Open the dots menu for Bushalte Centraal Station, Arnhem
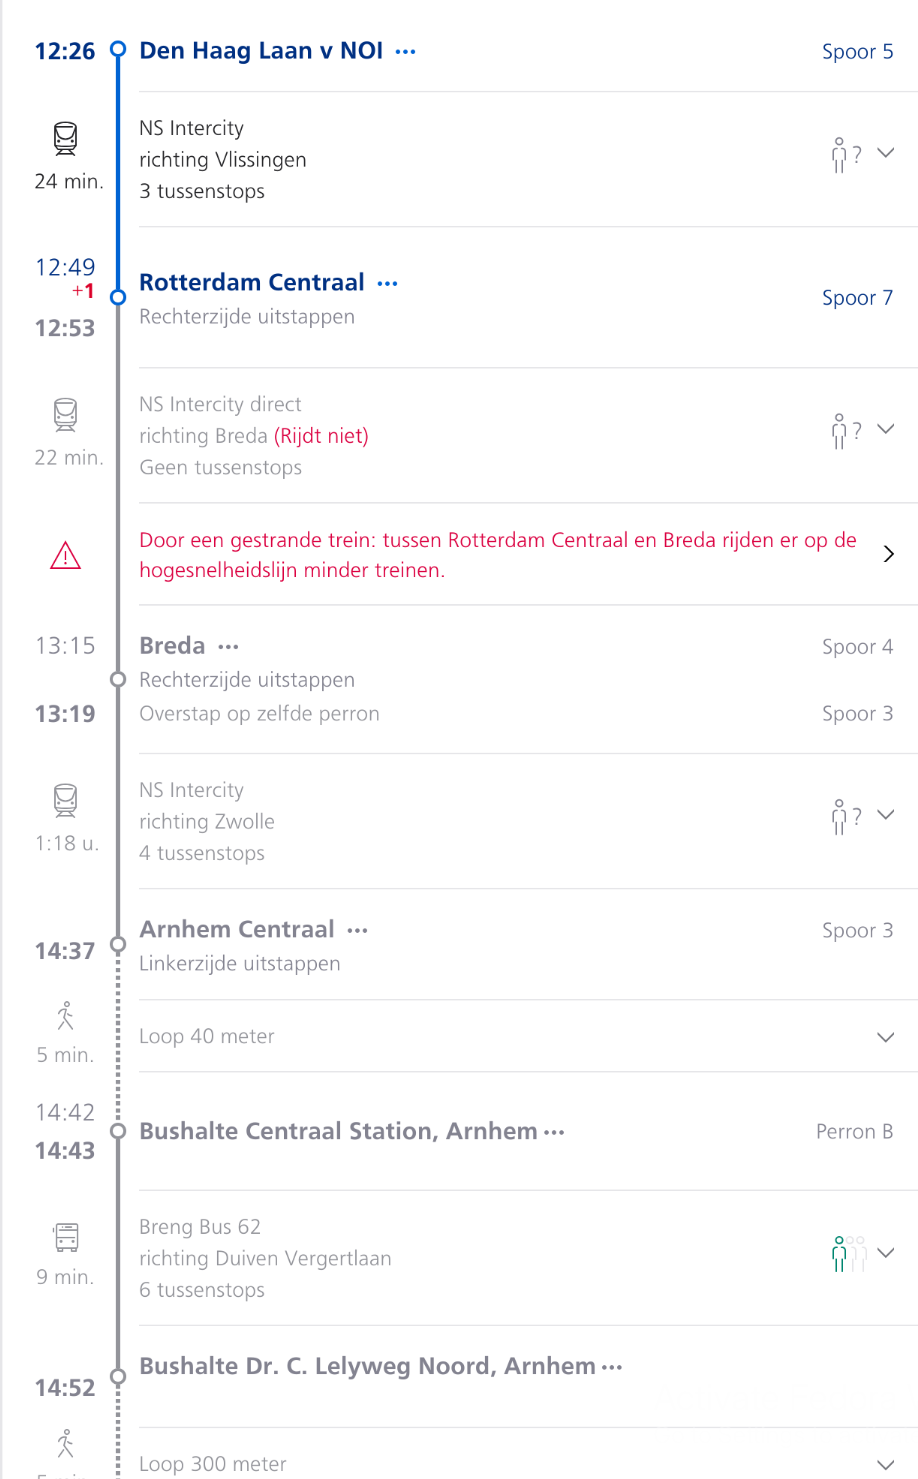 click(x=554, y=1133)
